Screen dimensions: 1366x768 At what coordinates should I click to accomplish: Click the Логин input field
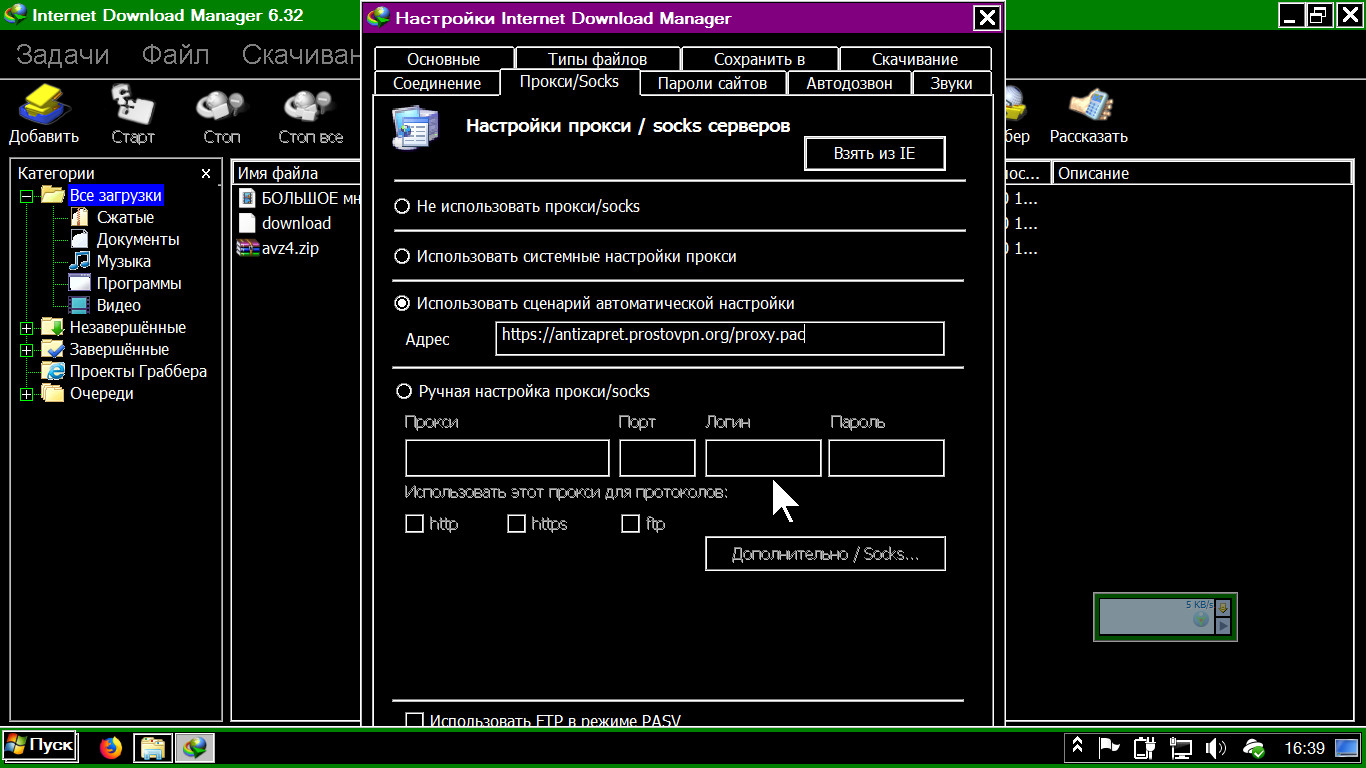click(x=763, y=458)
